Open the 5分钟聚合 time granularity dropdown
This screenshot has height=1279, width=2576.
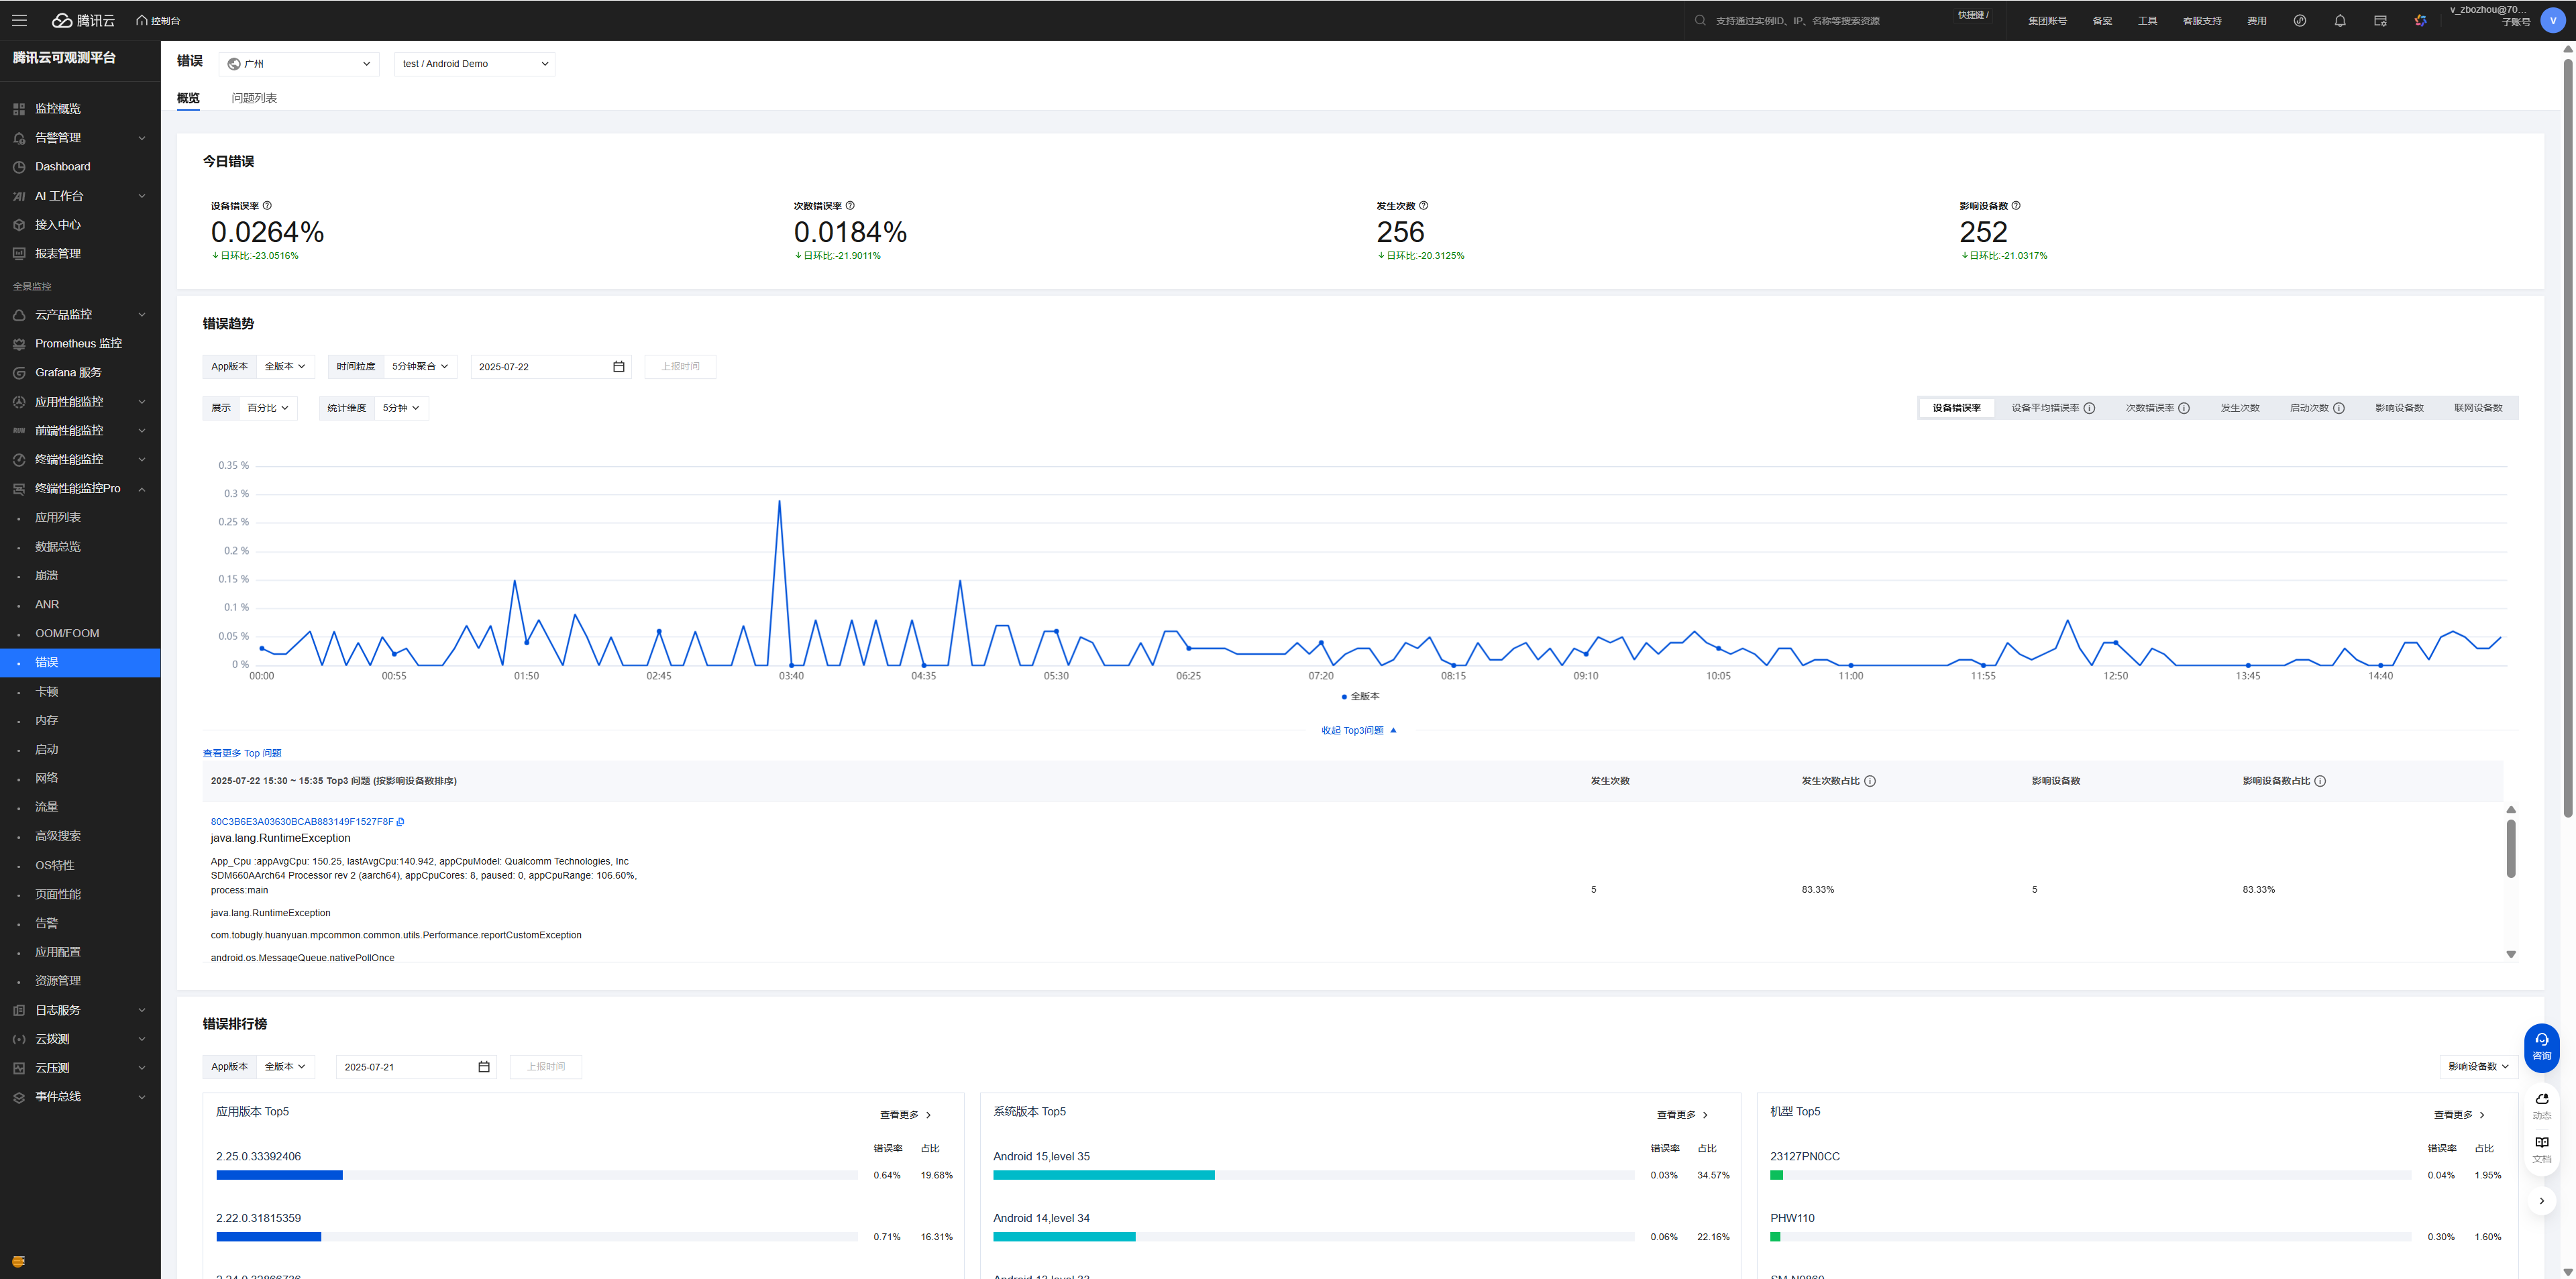click(420, 367)
